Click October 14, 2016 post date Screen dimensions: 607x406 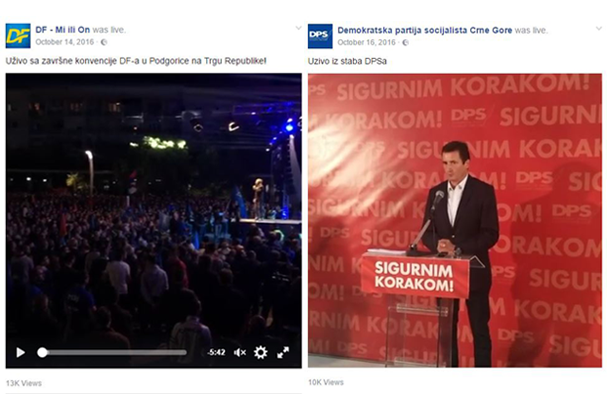point(65,42)
